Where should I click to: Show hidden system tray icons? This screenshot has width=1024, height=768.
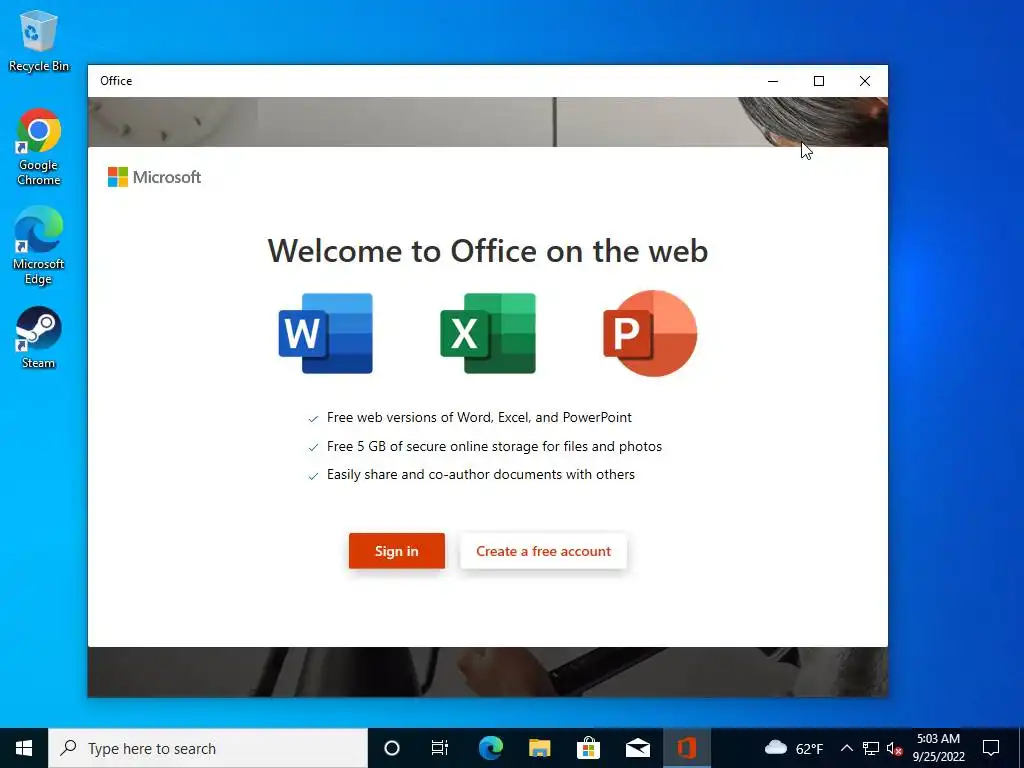[x=846, y=748]
